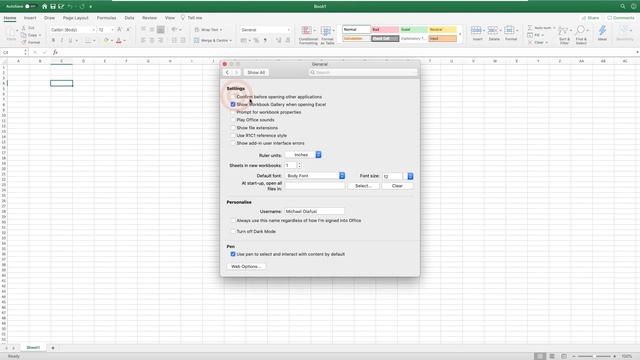Click the Increase Font Size icon
Viewport: 640px width, 360px height.
tap(119, 30)
